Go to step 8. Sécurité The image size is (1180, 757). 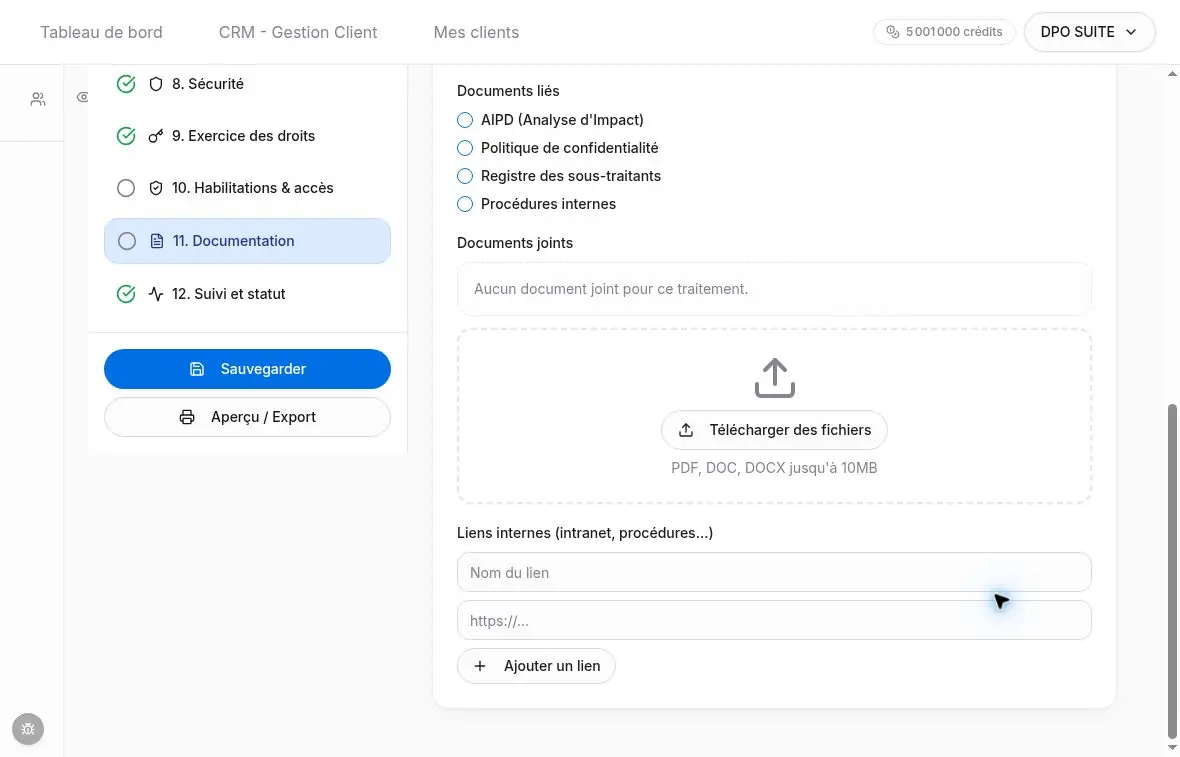click(x=247, y=84)
